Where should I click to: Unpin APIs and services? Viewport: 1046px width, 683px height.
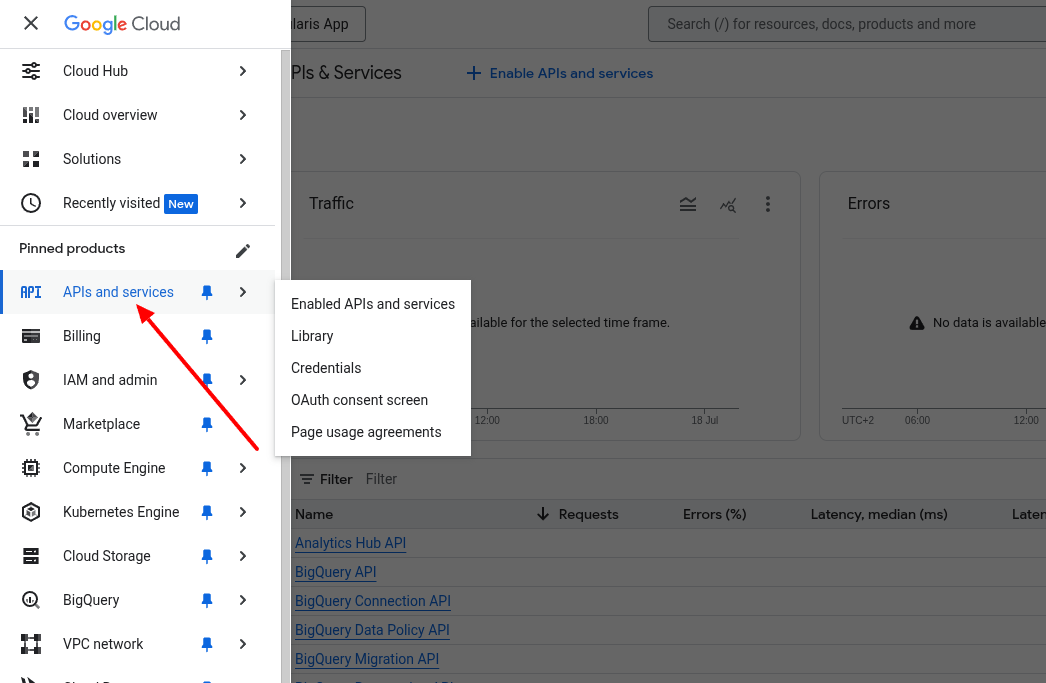pos(207,292)
